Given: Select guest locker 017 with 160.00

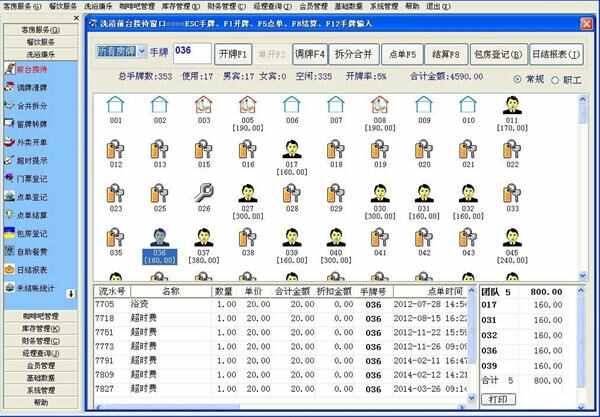Looking at the screenshot, I should [292, 158].
